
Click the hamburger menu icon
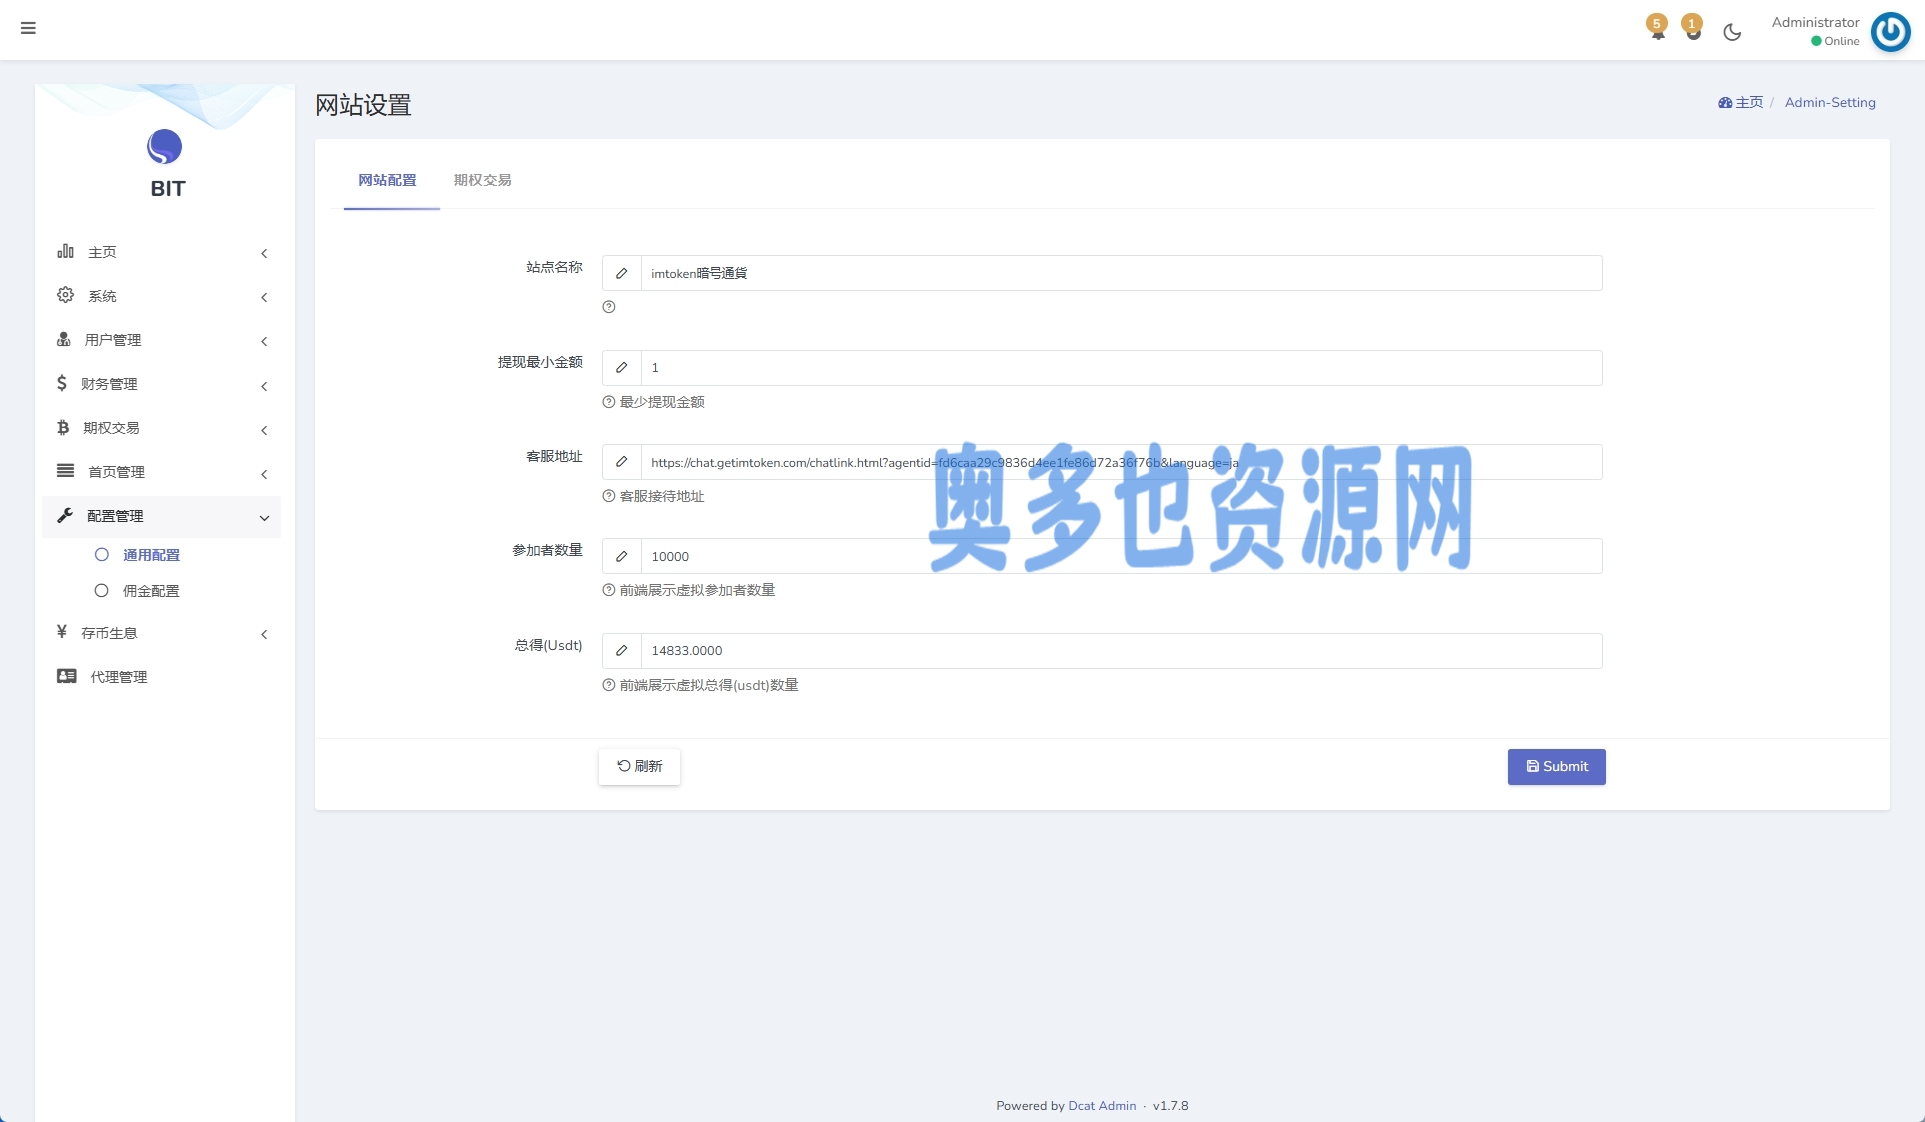coord(28,28)
